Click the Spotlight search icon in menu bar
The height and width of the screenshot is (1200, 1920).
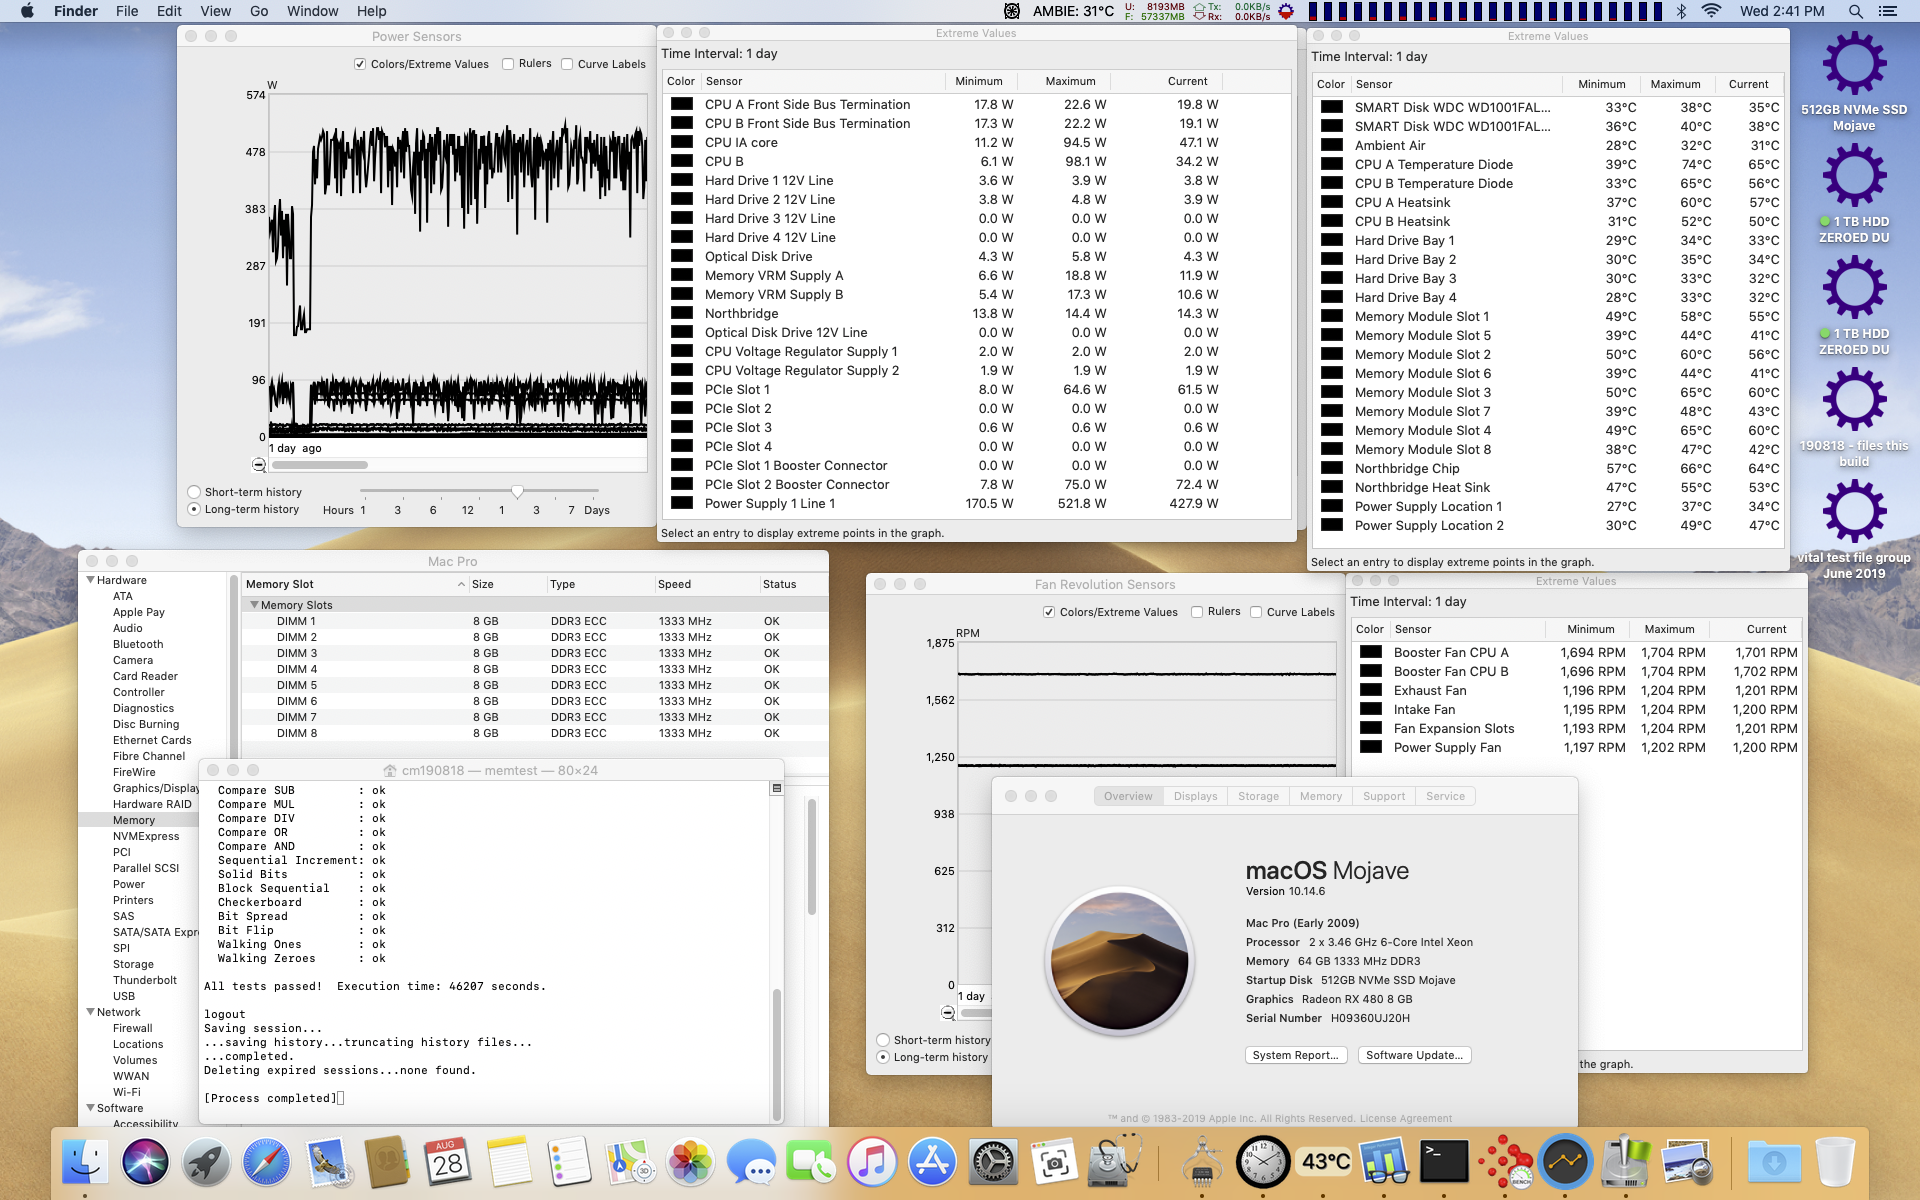pyautogui.click(x=1855, y=11)
